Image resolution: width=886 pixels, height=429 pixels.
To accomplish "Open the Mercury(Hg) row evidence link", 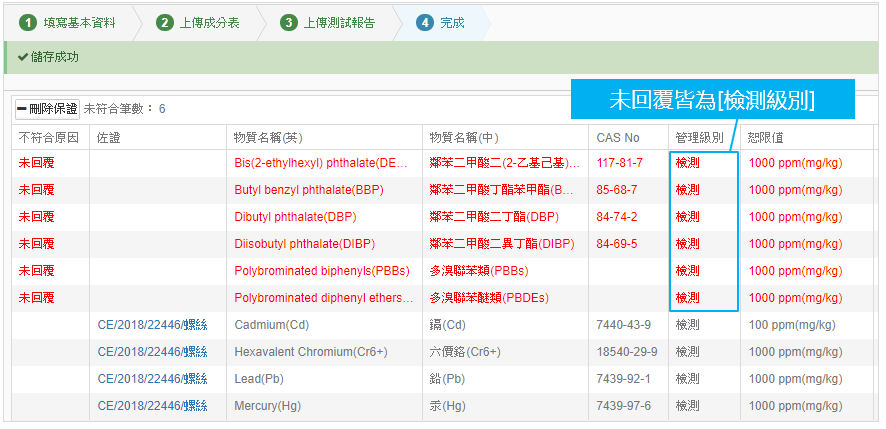I will coord(152,406).
